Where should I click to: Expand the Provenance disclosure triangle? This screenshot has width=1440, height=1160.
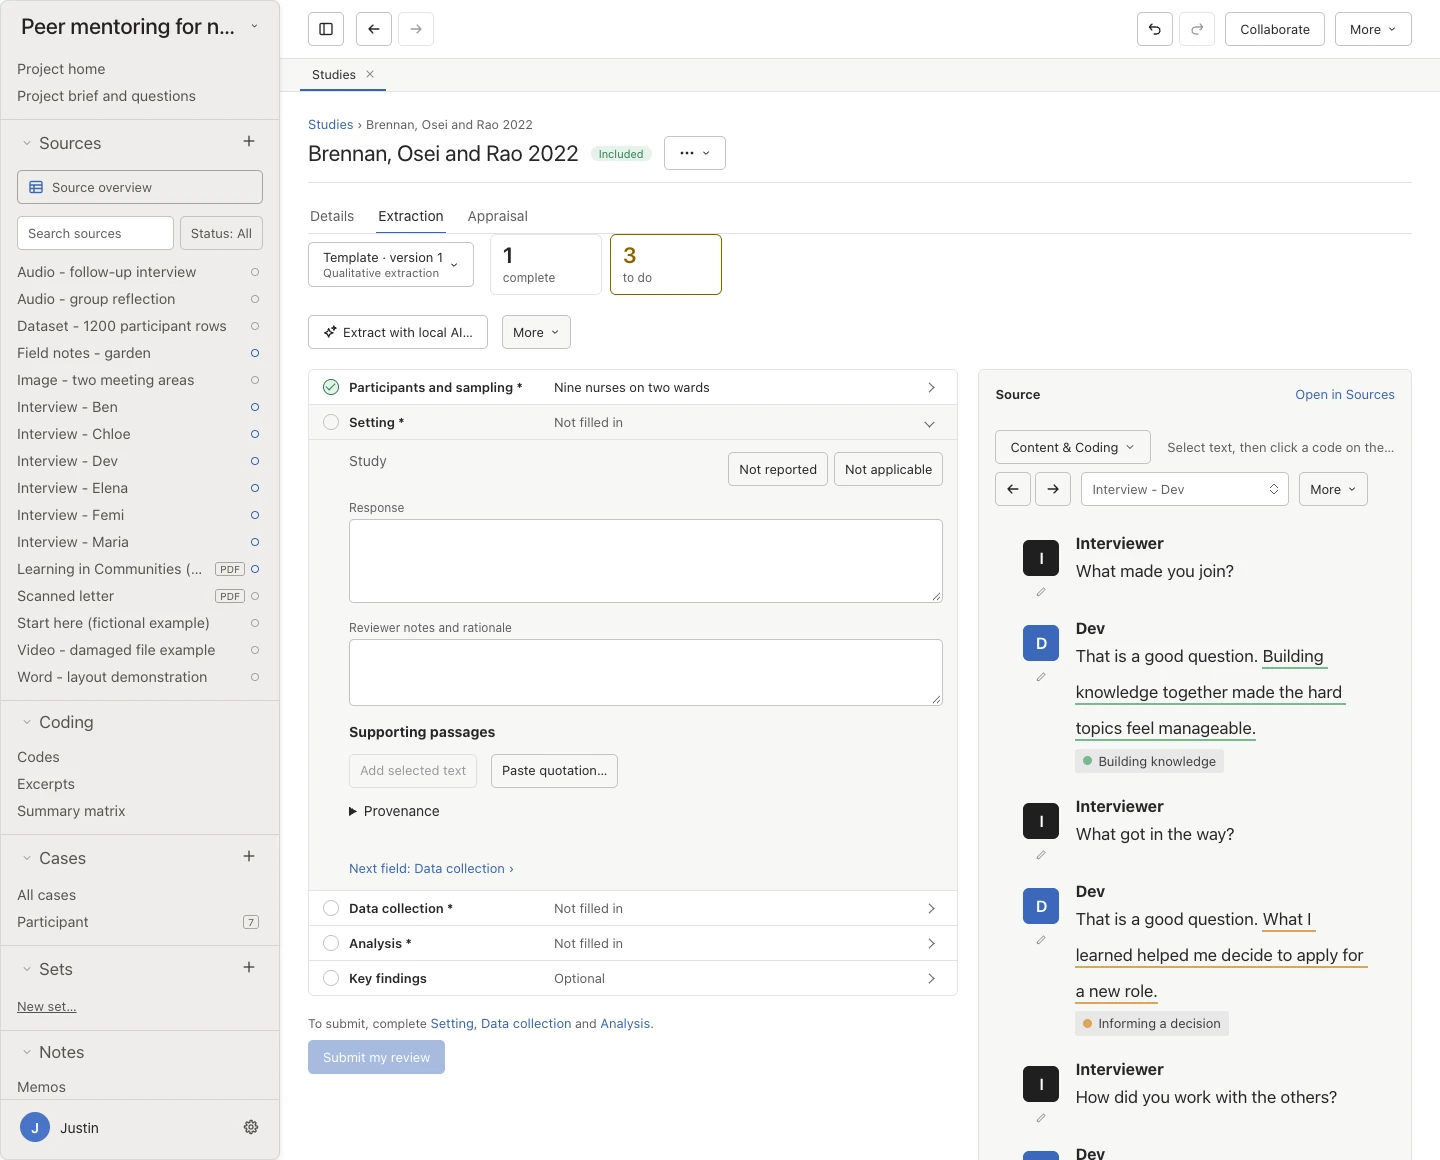tap(353, 811)
